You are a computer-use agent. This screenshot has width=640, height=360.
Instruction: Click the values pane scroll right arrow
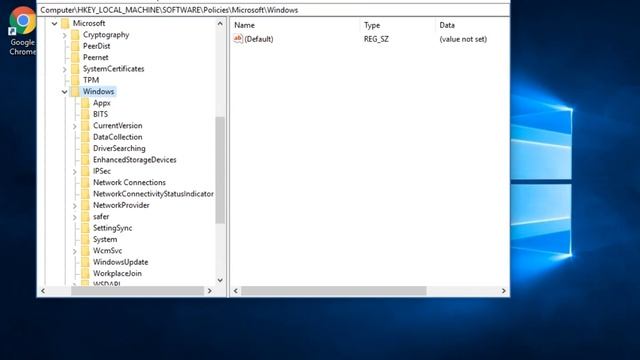[x=504, y=291]
